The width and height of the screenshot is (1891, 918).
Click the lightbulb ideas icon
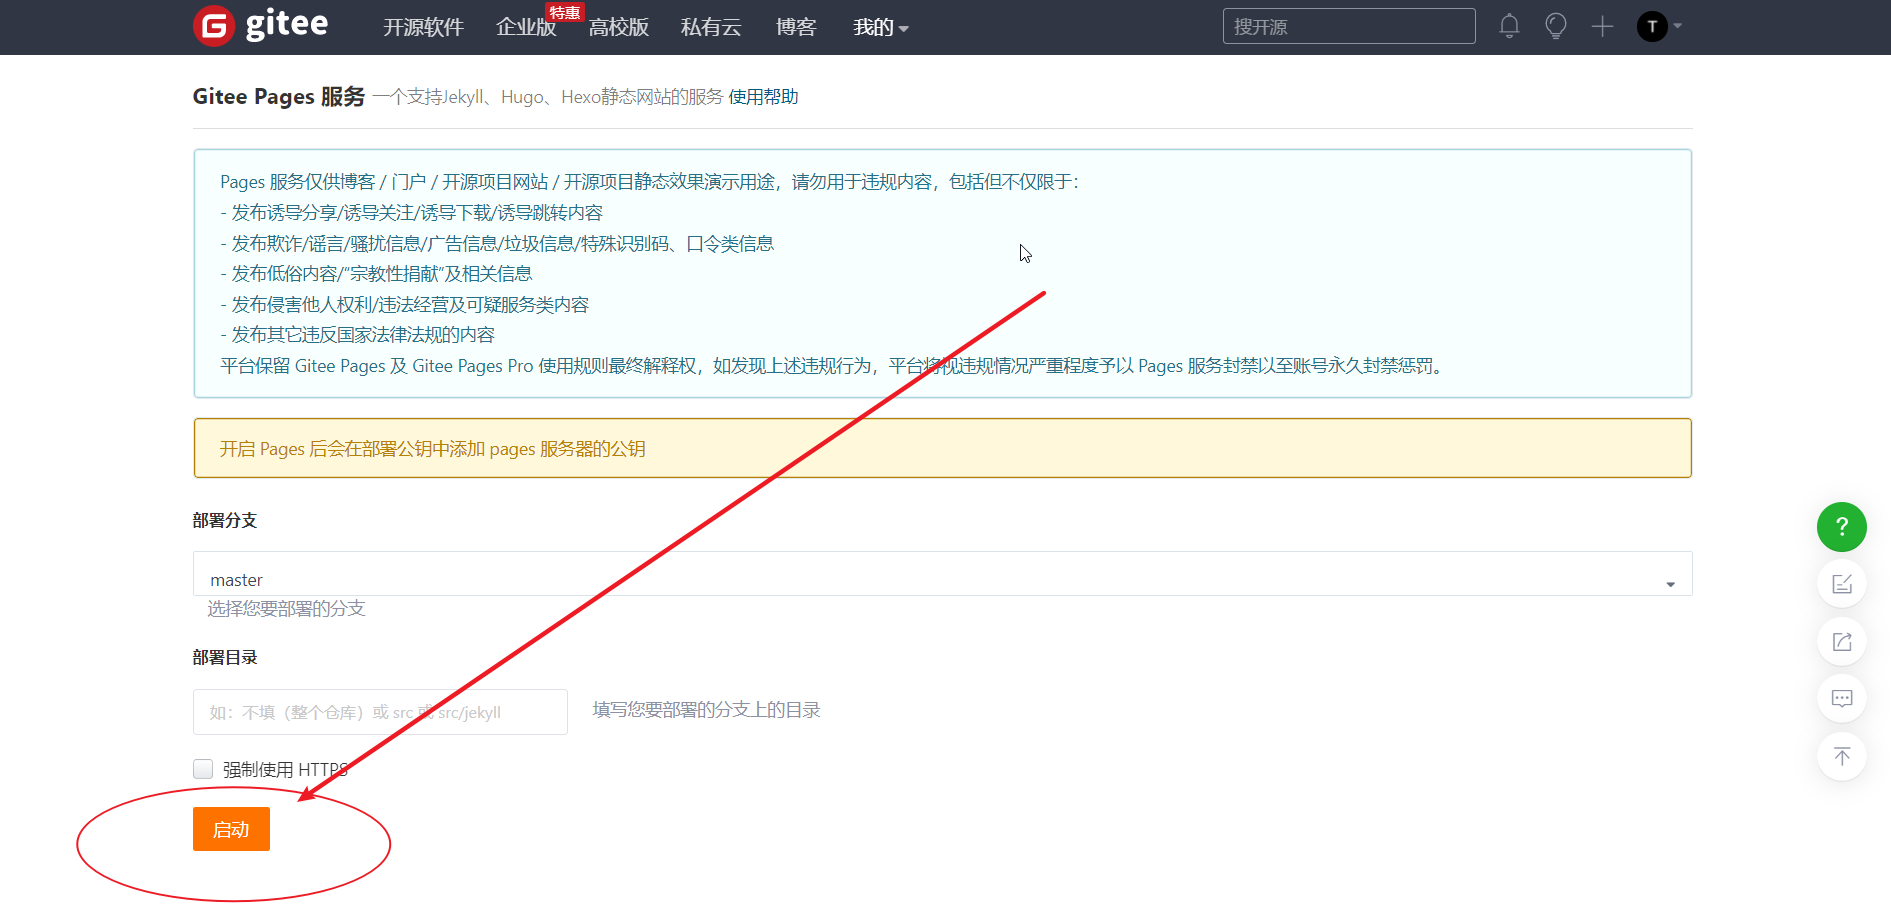1555,26
